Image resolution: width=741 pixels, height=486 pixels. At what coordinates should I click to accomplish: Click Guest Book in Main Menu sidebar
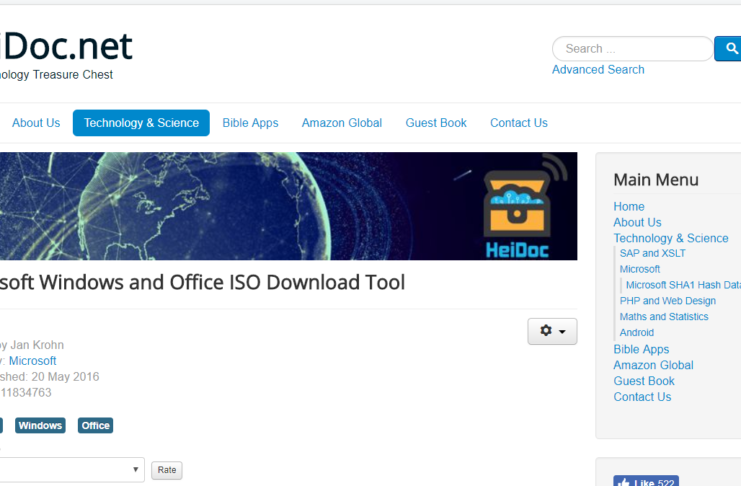pyautogui.click(x=644, y=381)
